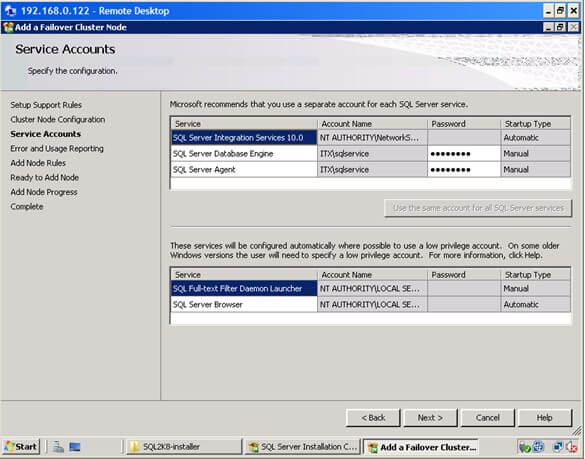Click Manual startup type for Database Engine
Screen dimensions: 585x459
coord(535,154)
